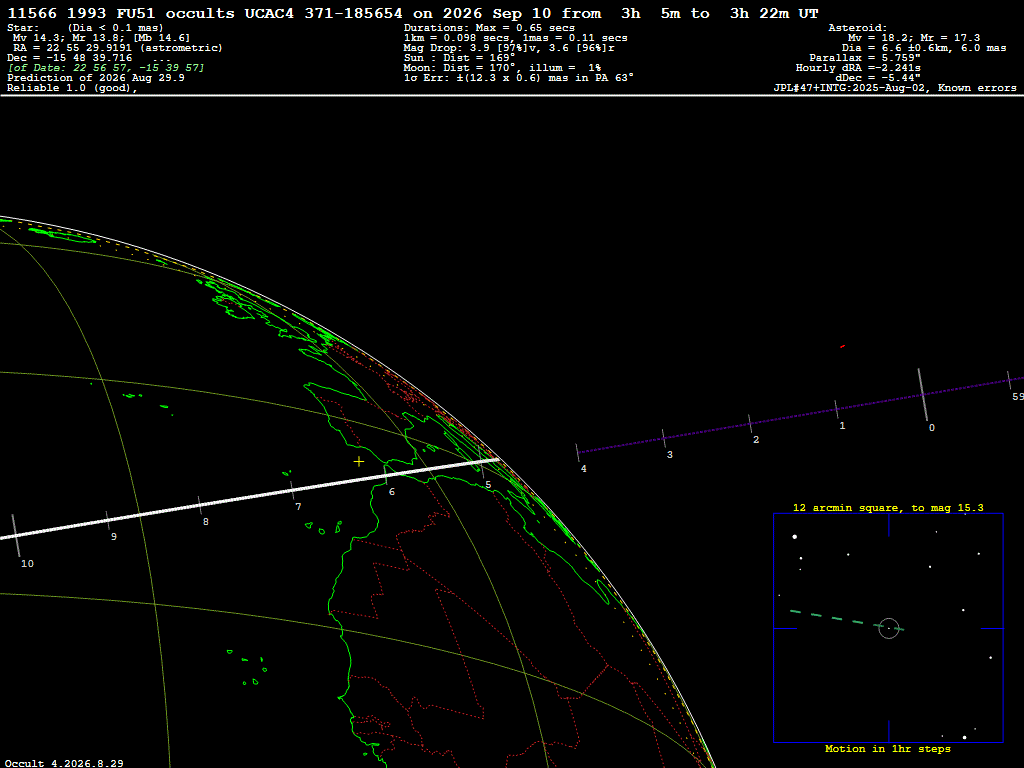Click tick marked 2 on purple dotted line
Image resolution: width=1024 pixels, height=768 pixels.
point(750,423)
